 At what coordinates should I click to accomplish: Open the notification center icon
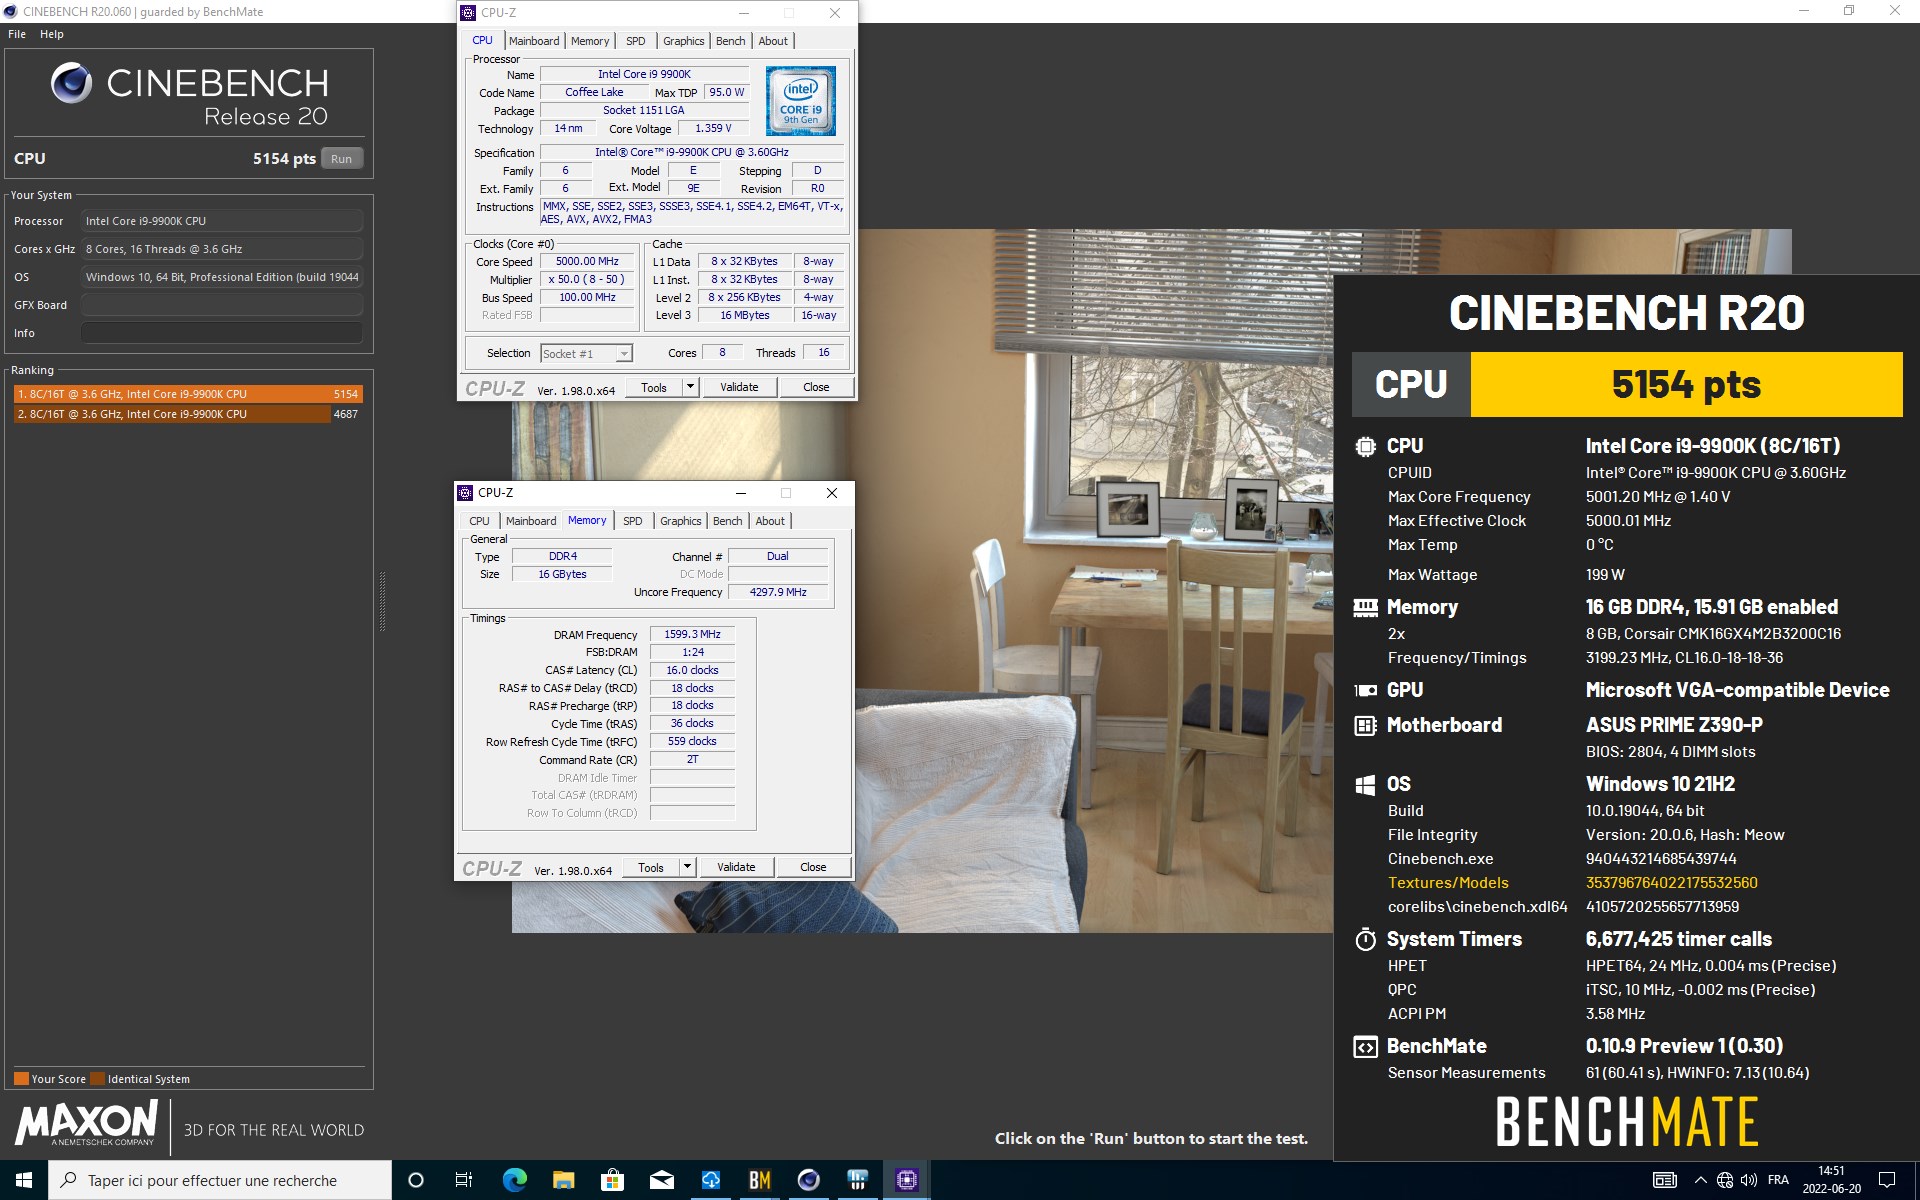(x=1887, y=1180)
